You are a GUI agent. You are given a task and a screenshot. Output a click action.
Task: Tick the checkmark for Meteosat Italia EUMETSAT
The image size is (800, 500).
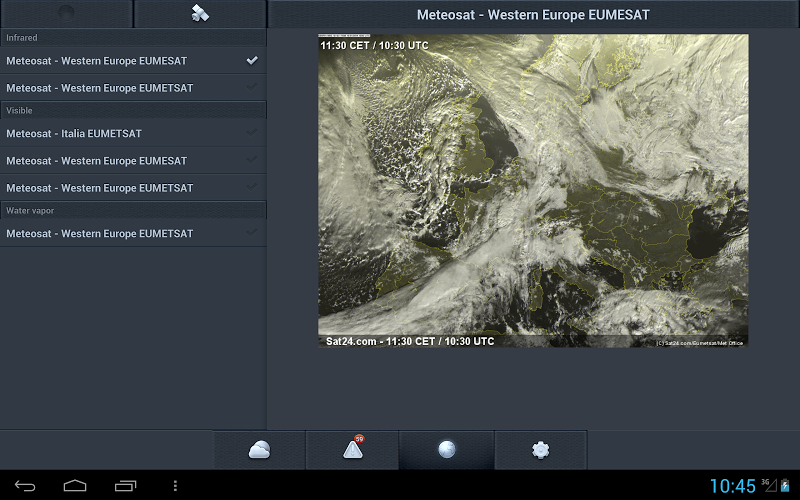252,133
